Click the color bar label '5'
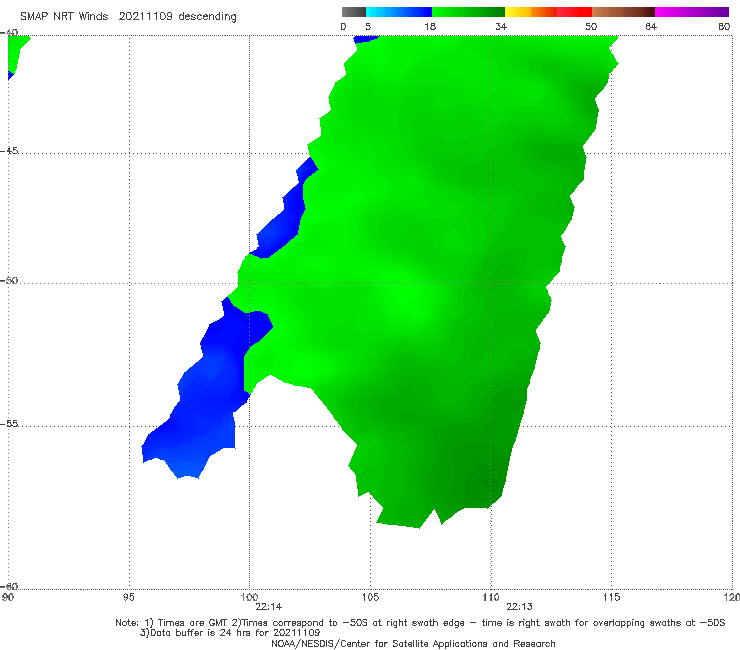 click(368, 26)
